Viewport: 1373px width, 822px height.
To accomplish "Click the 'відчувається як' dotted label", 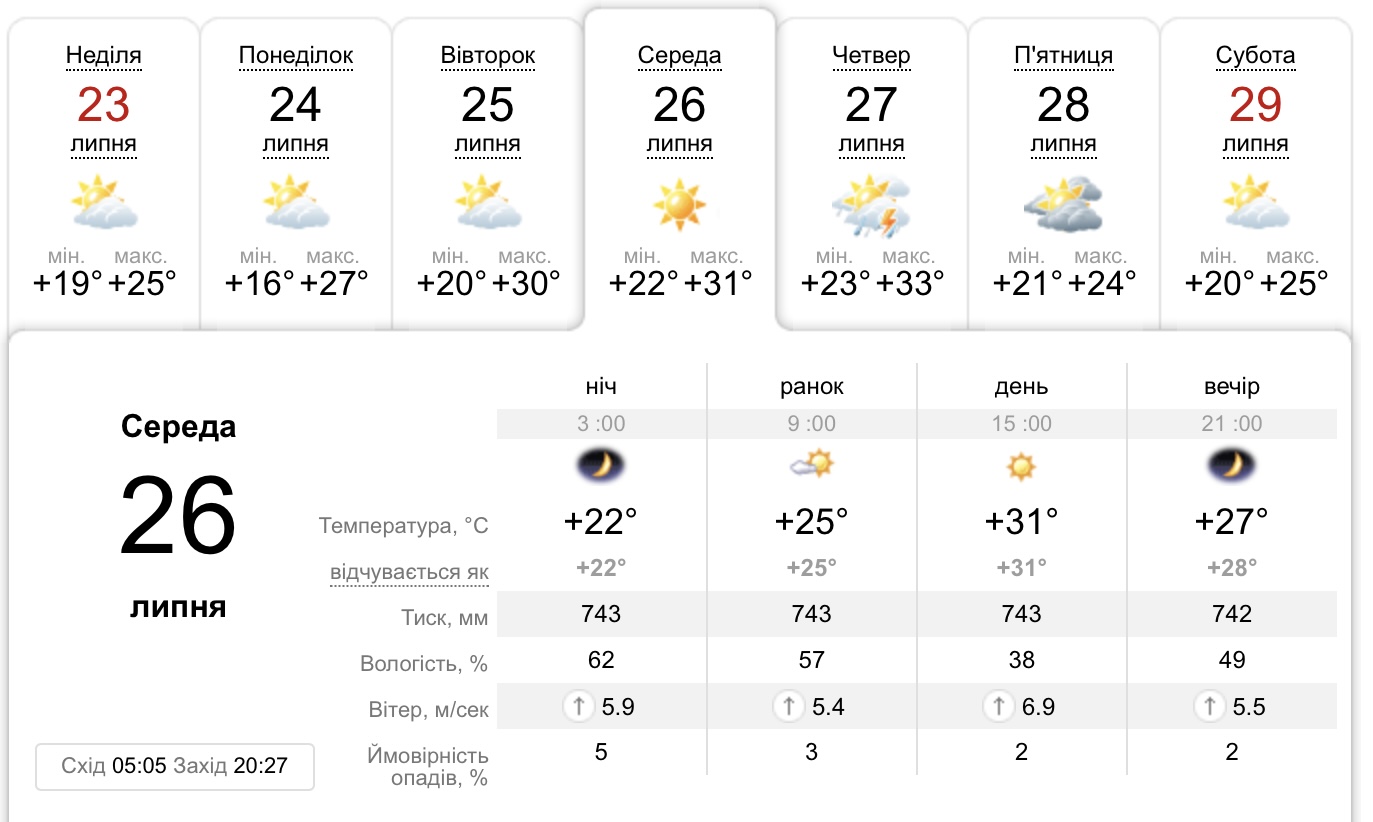I will coord(409,573).
